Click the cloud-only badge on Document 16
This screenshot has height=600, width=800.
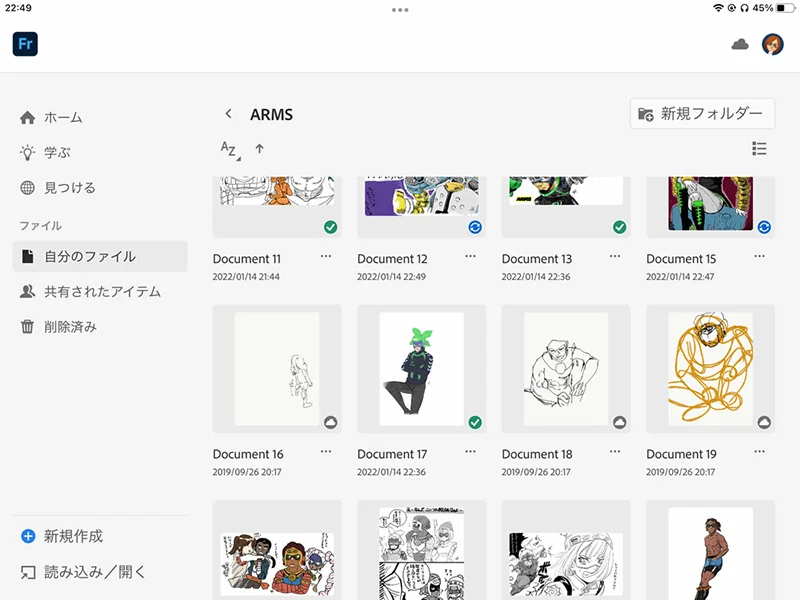point(330,422)
